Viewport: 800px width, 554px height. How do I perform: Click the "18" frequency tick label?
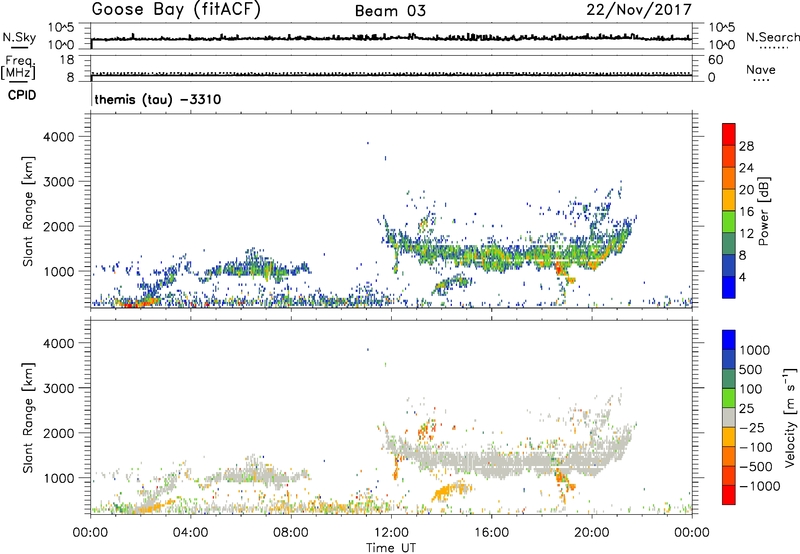(67, 60)
